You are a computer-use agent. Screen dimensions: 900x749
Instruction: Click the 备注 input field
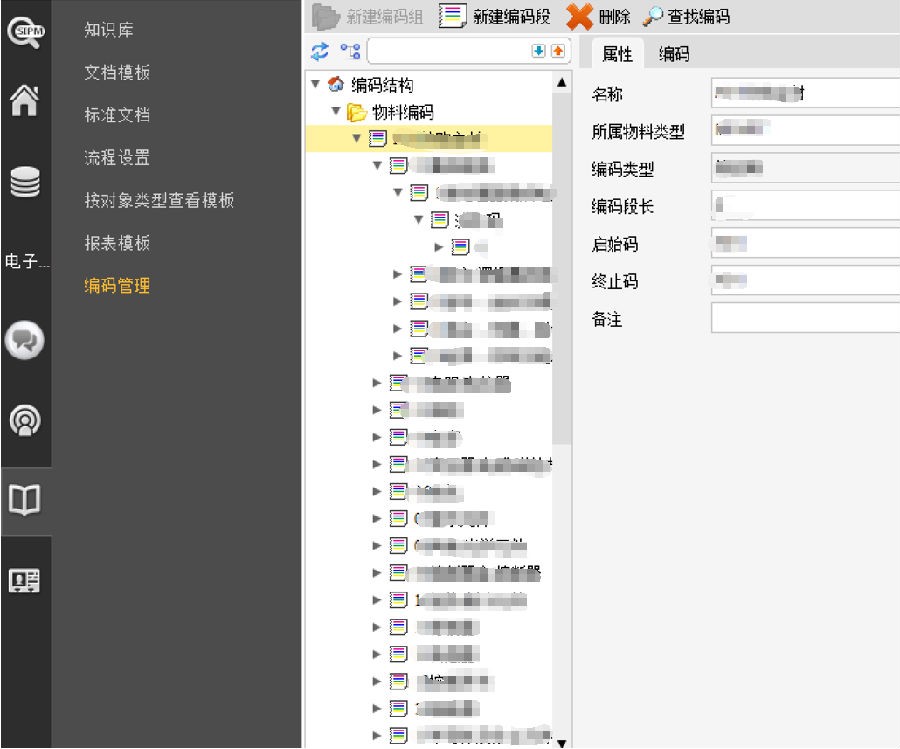point(805,318)
